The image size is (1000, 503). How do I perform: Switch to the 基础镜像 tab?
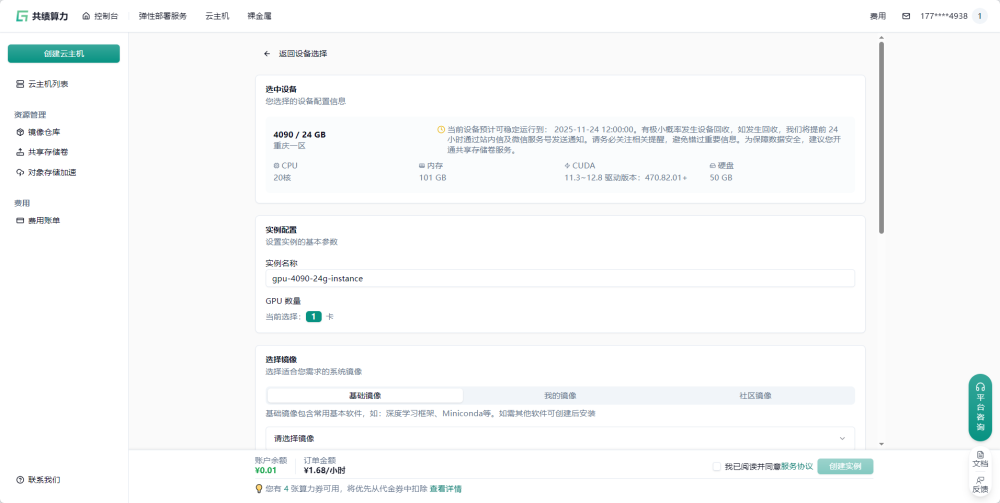pos(365,395)
